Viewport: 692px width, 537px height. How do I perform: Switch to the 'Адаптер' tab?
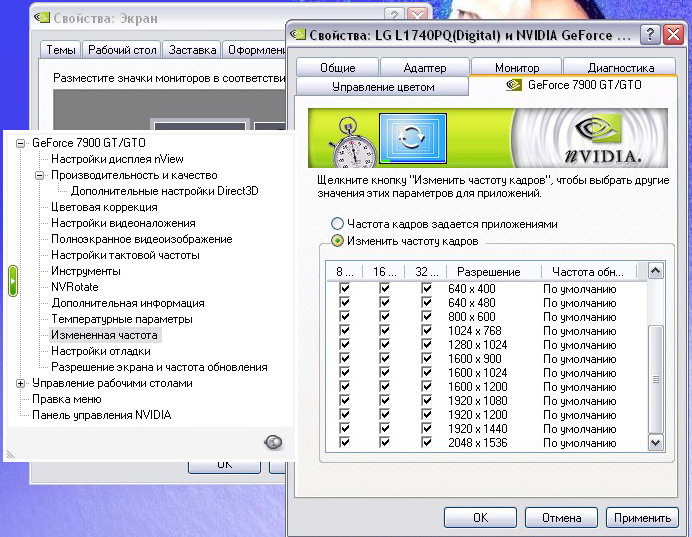tap(424, 68)
